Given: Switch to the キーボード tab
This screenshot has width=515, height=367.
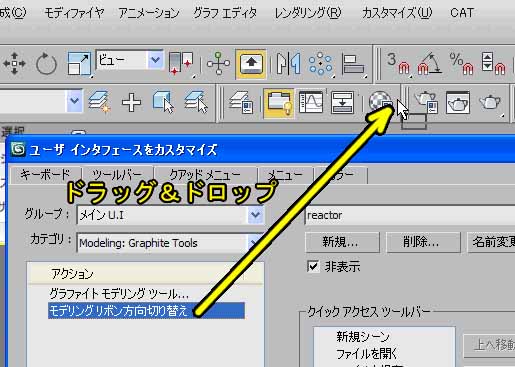Looking at the screenshot, I should point(46,175).
